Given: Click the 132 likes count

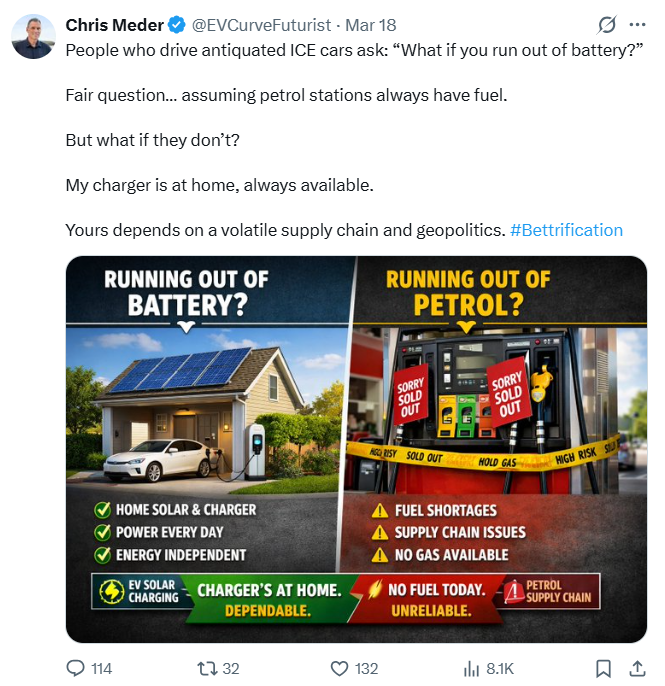Looking at the screenshot, I should [x=367, y=668].
